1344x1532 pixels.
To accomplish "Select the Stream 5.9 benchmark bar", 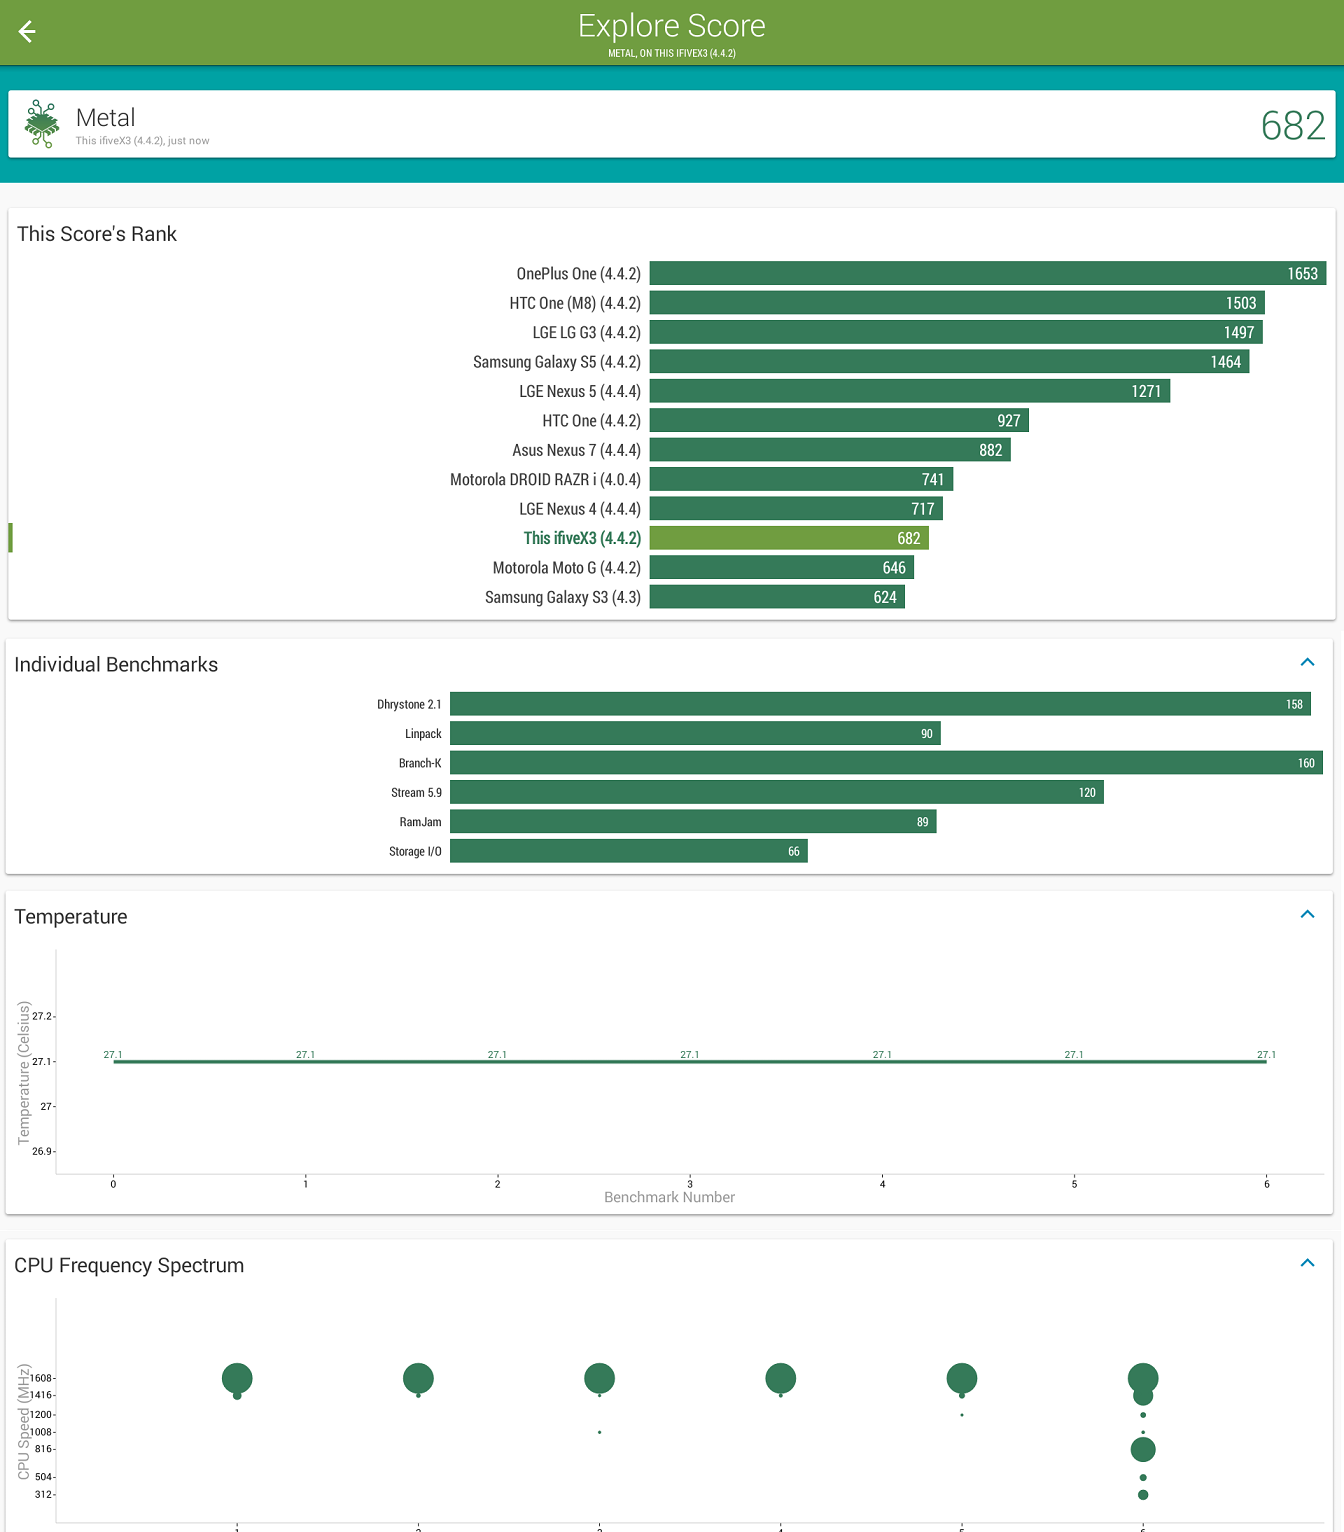I will pos(777,793).
